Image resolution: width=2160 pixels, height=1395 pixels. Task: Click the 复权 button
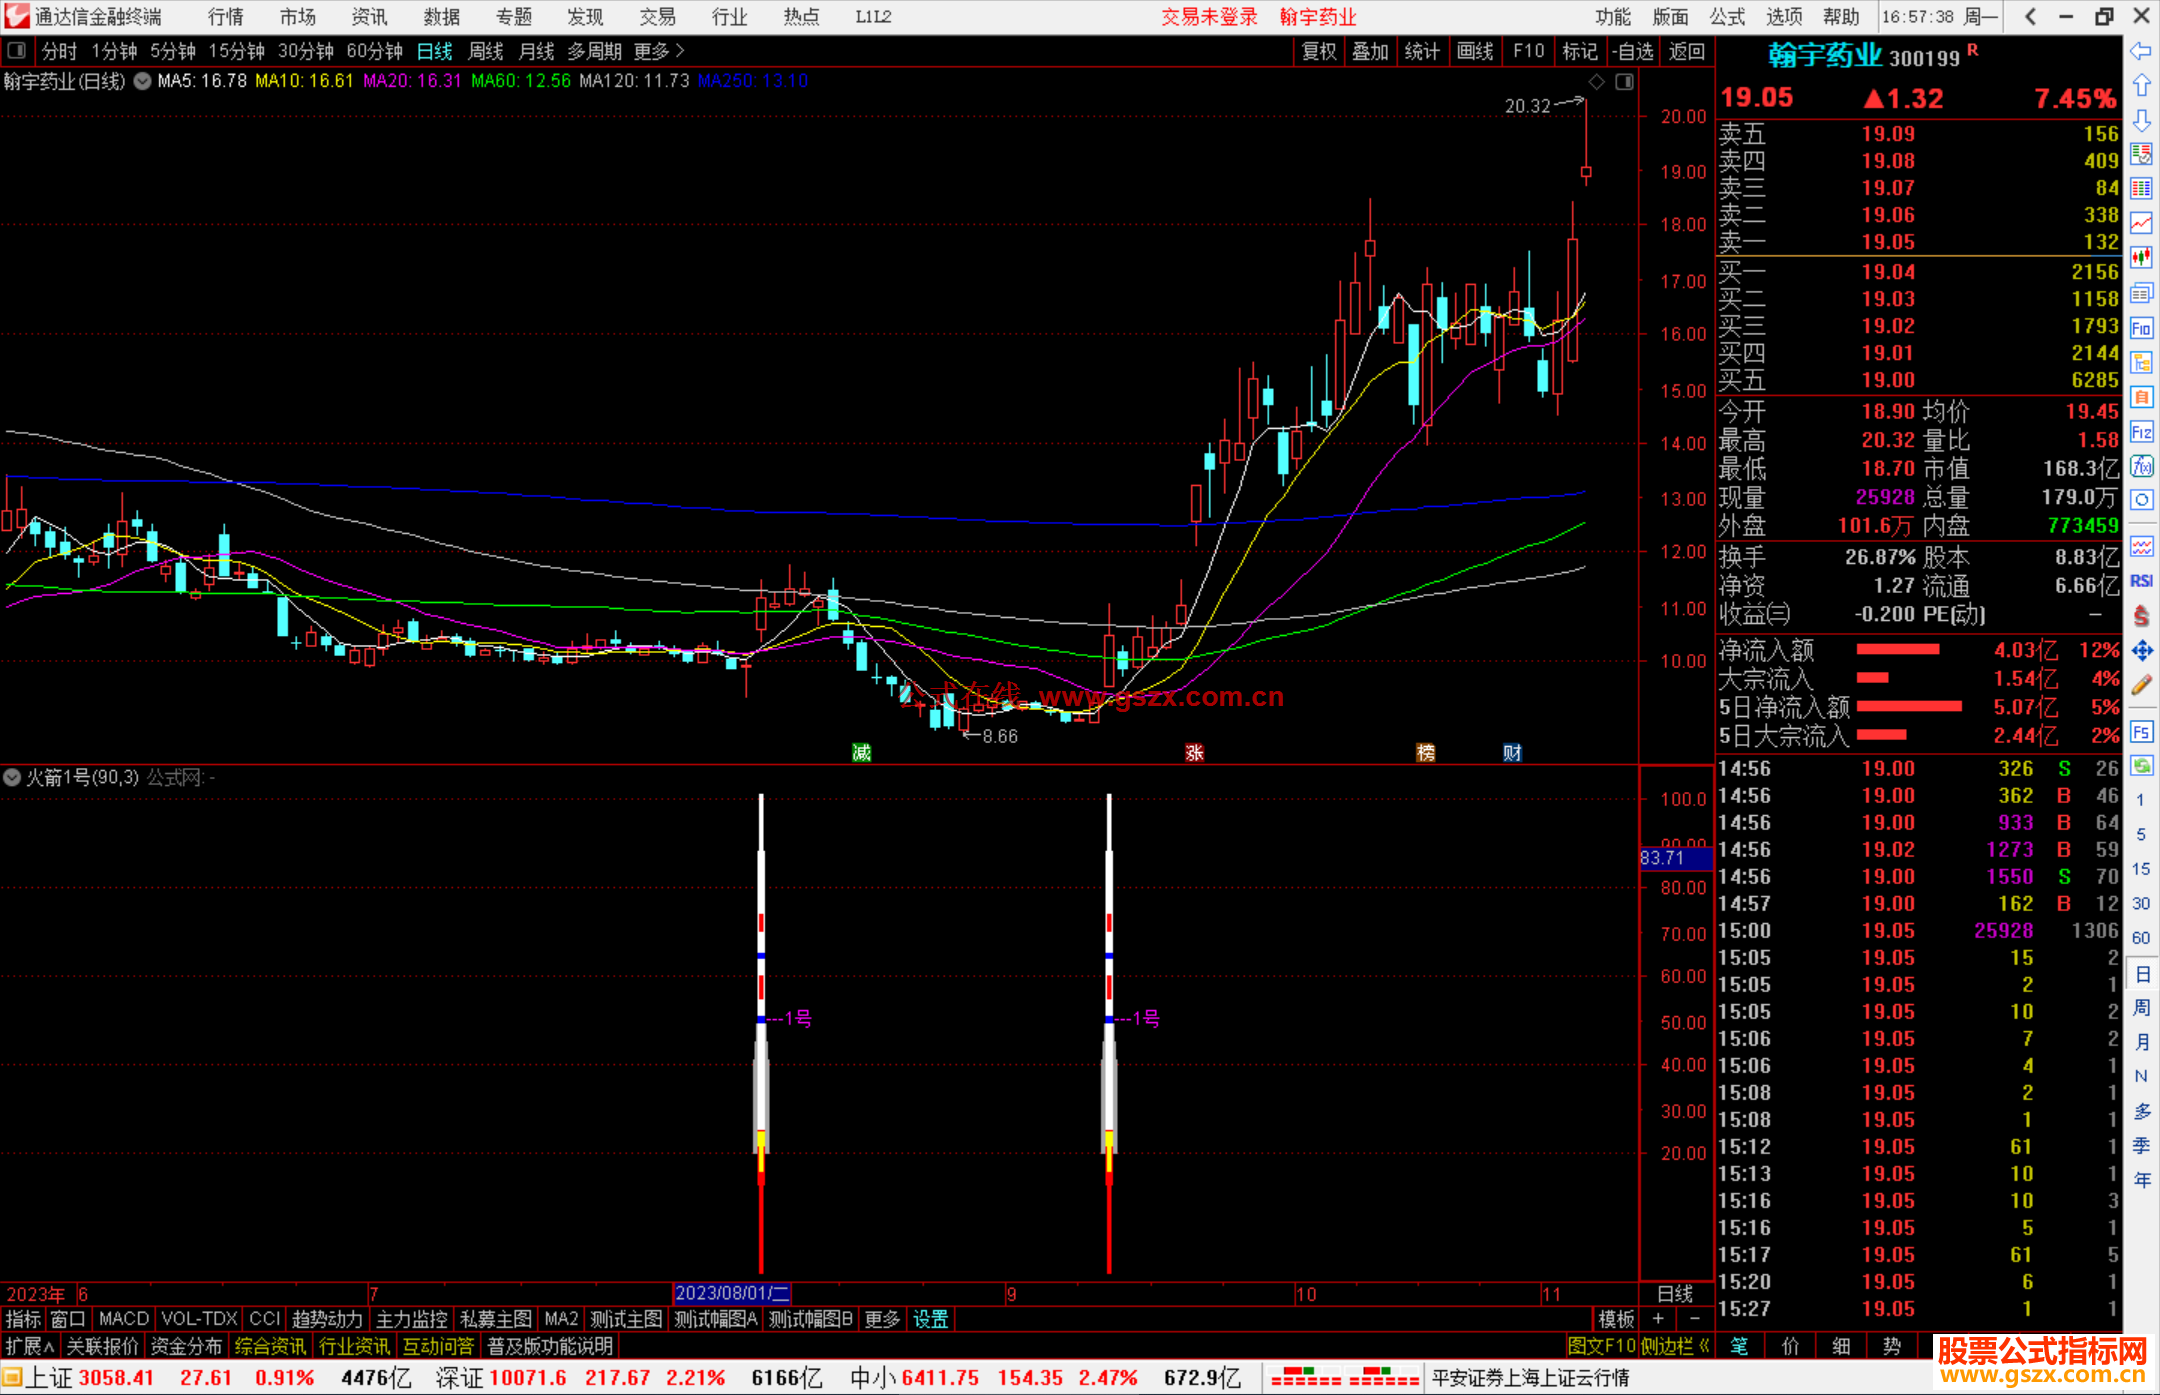[x=1319, y=51]
